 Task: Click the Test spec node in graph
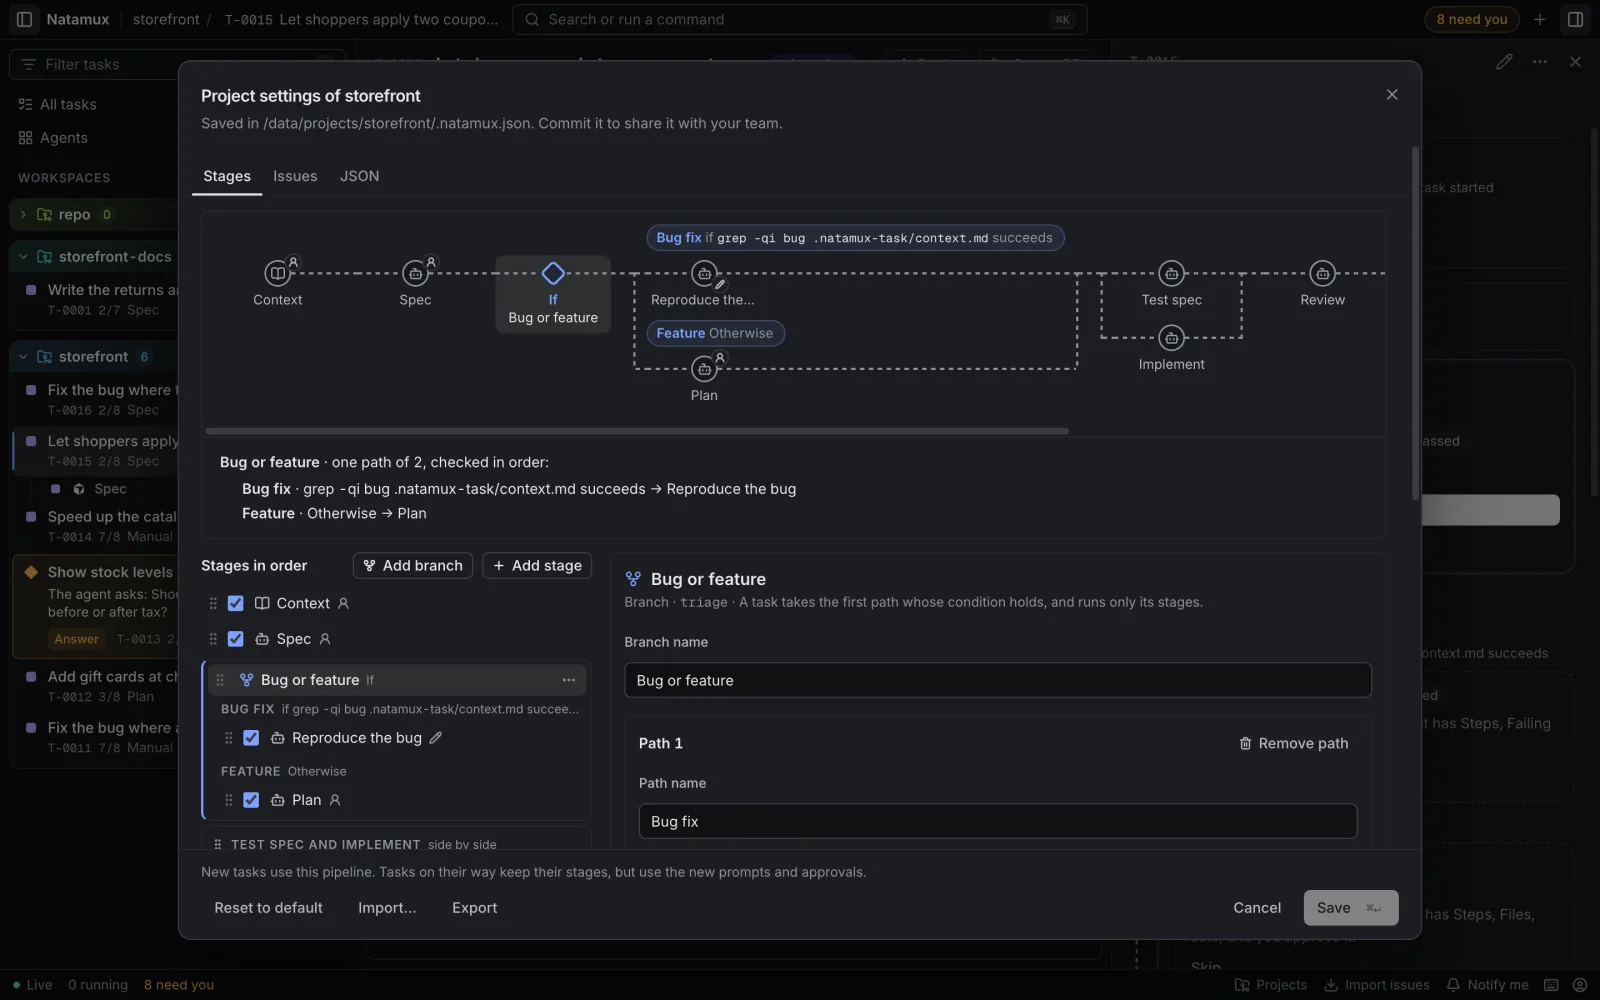(x=1171, y=273)
